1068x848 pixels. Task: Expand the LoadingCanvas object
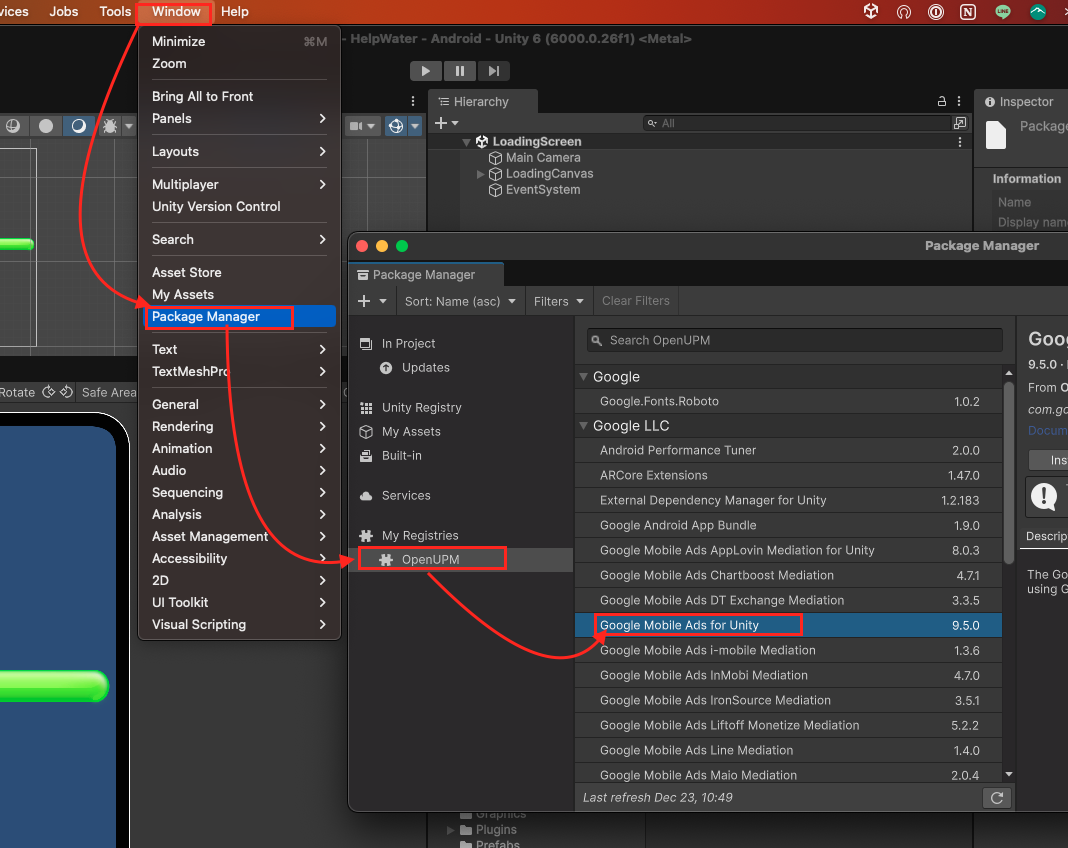[x=480, y=174]
